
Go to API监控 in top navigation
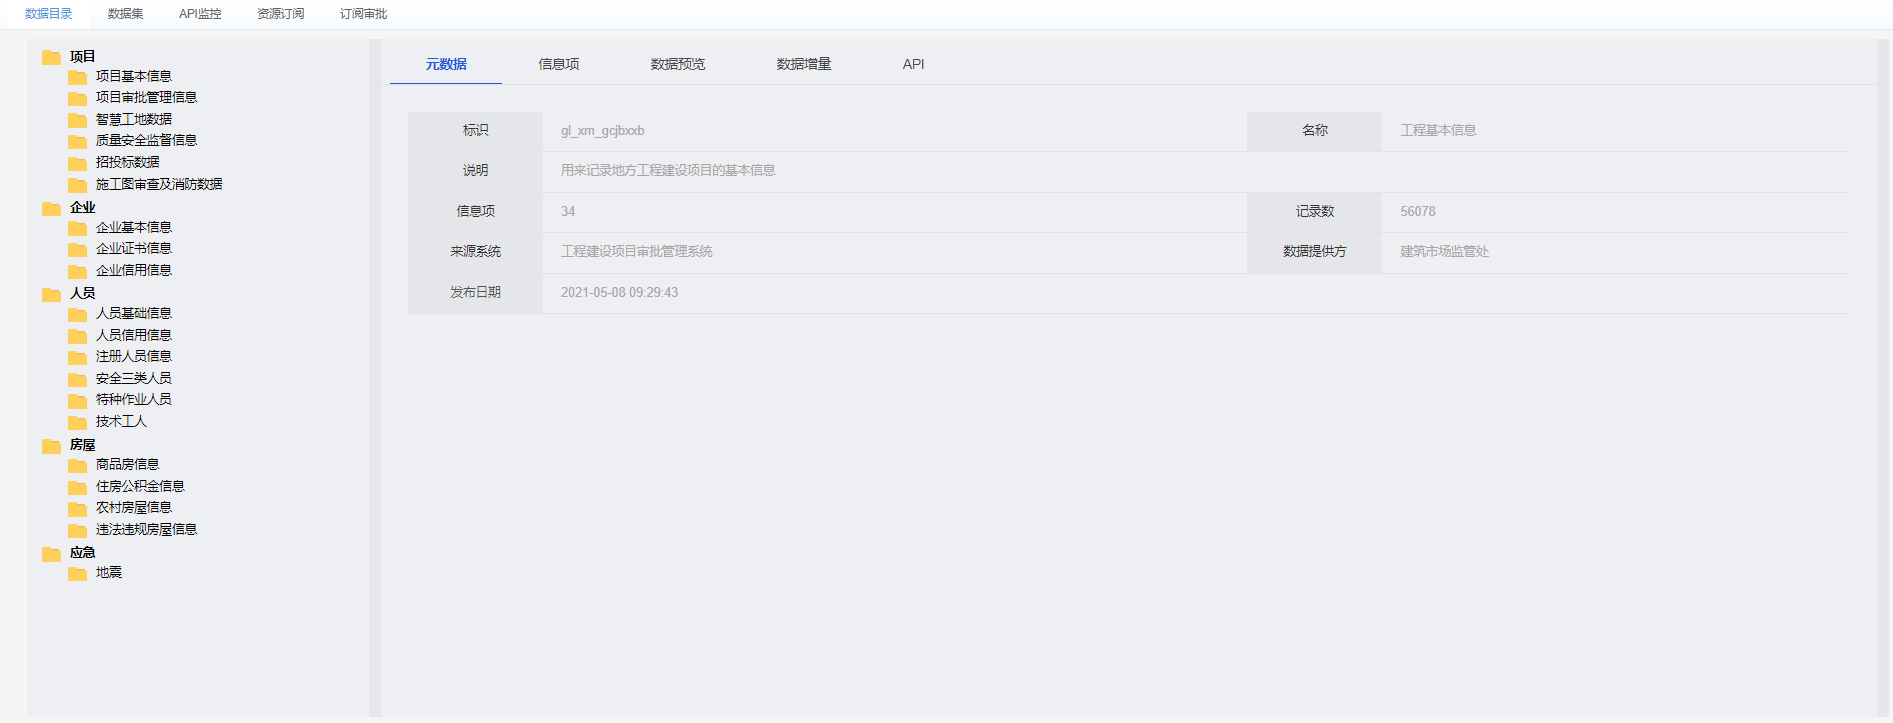[x=200, y=14]
